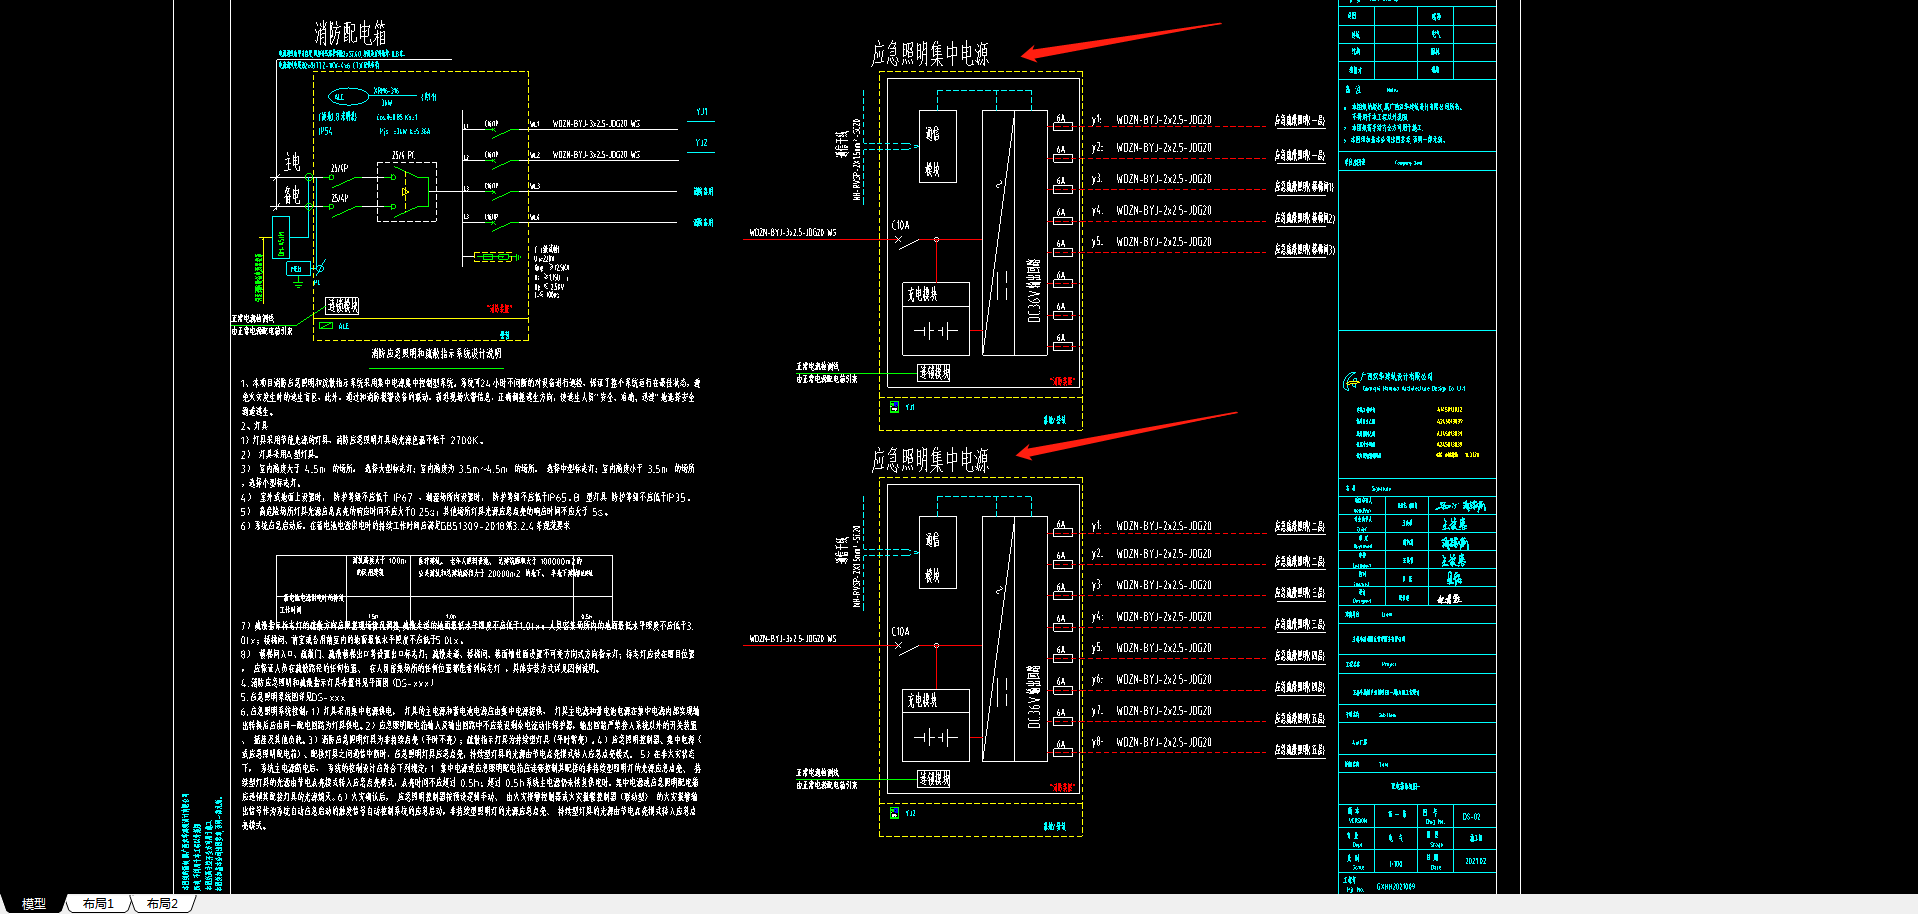1918x914 pixels.
Task: Select the 消防配电箱 title text
Action: (350, 33)
